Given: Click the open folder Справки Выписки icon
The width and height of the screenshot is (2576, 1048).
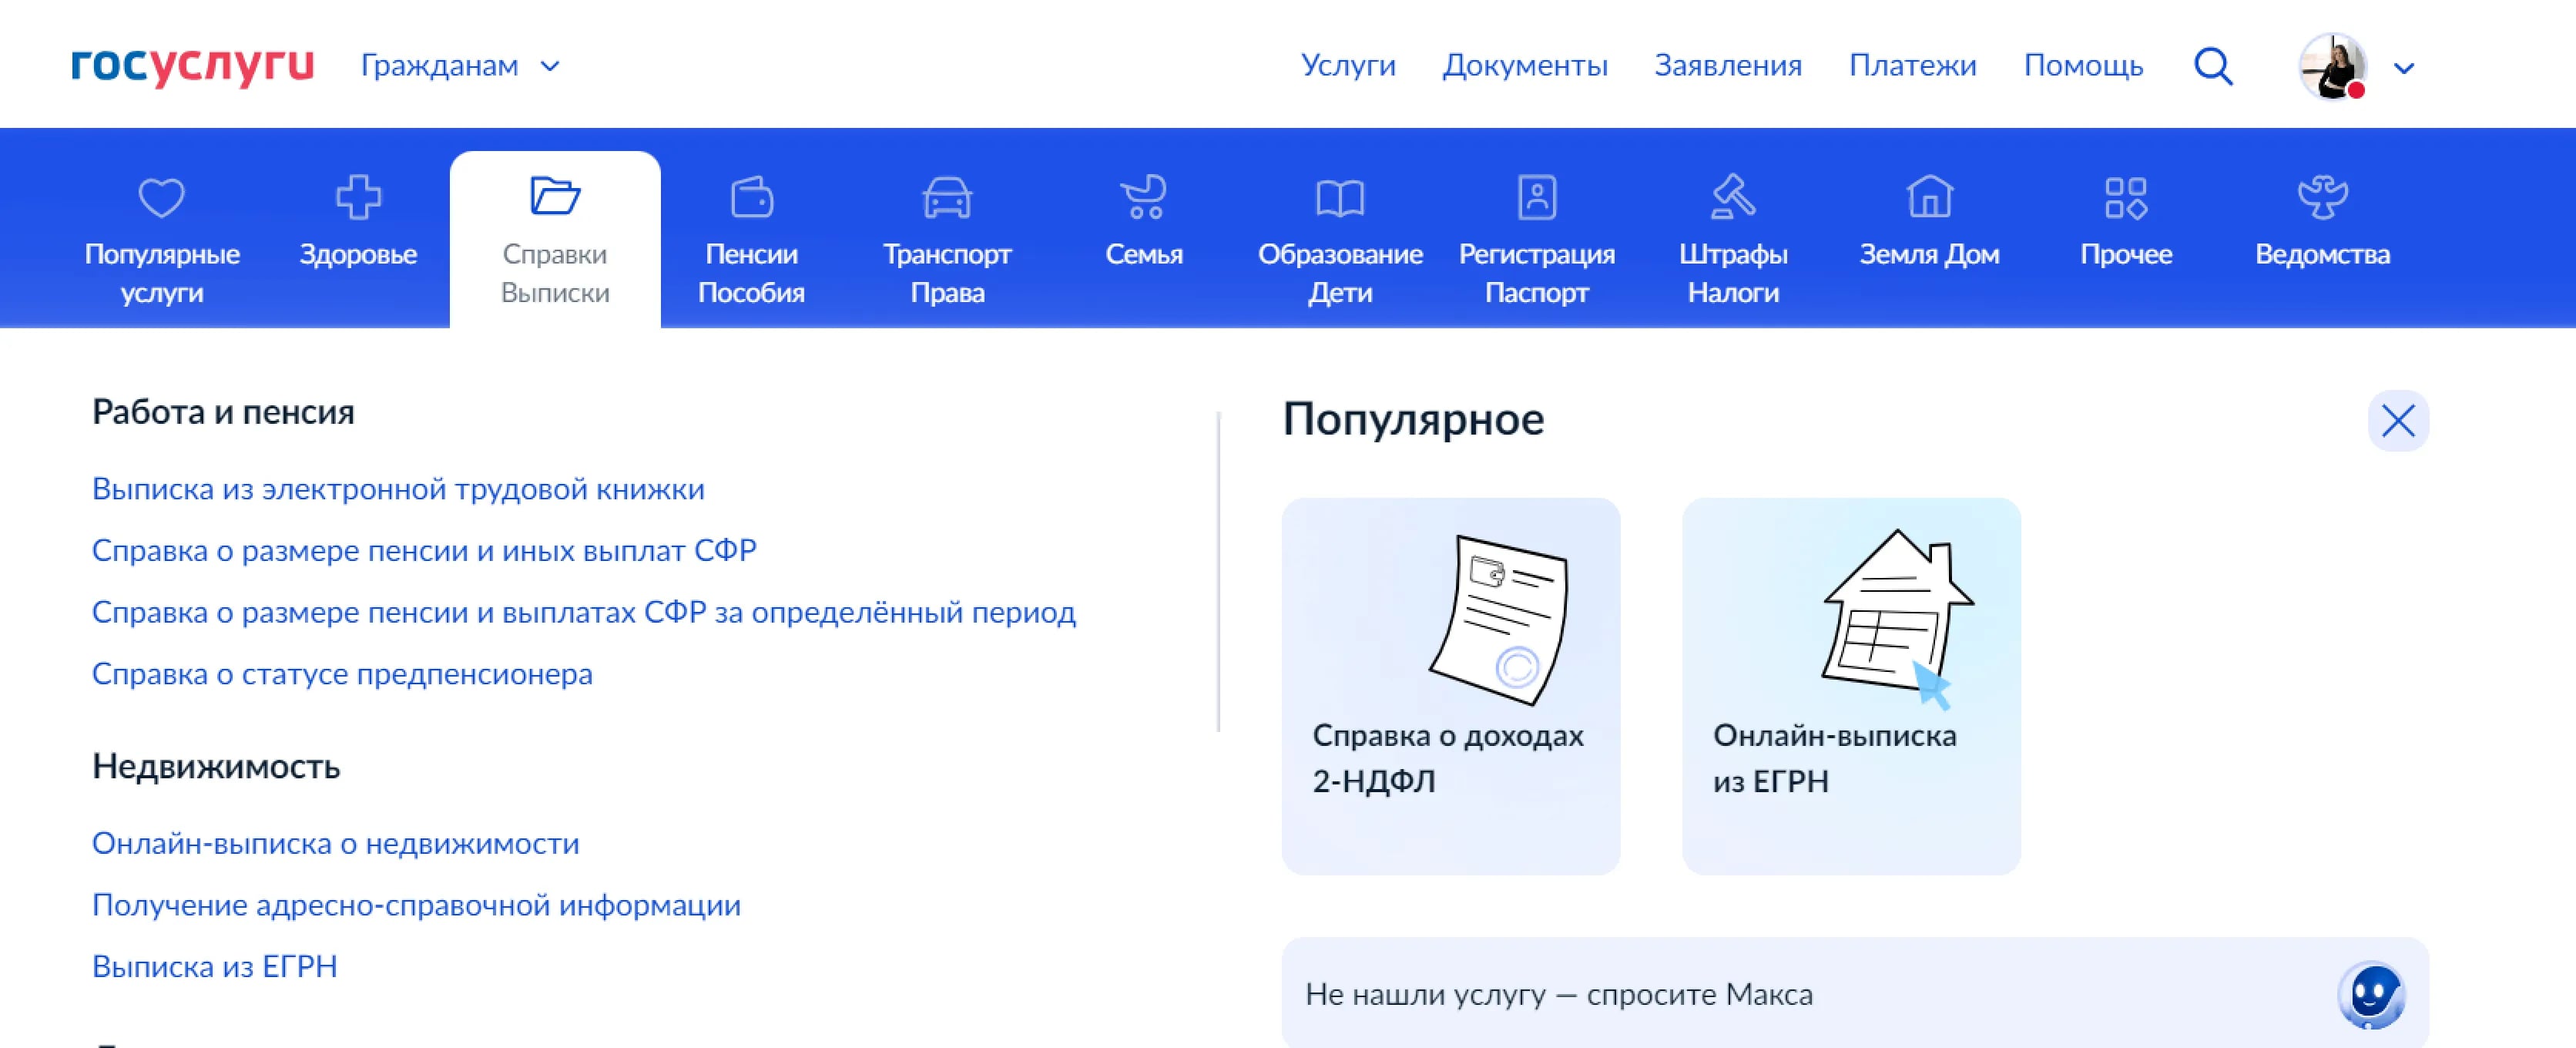Looking at the screenshot, I should point(555,196).
